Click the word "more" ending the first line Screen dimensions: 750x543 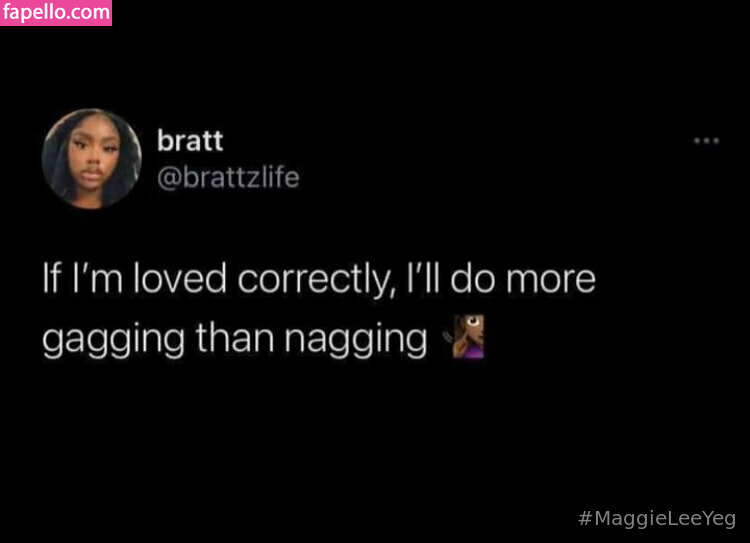point(551,280)
